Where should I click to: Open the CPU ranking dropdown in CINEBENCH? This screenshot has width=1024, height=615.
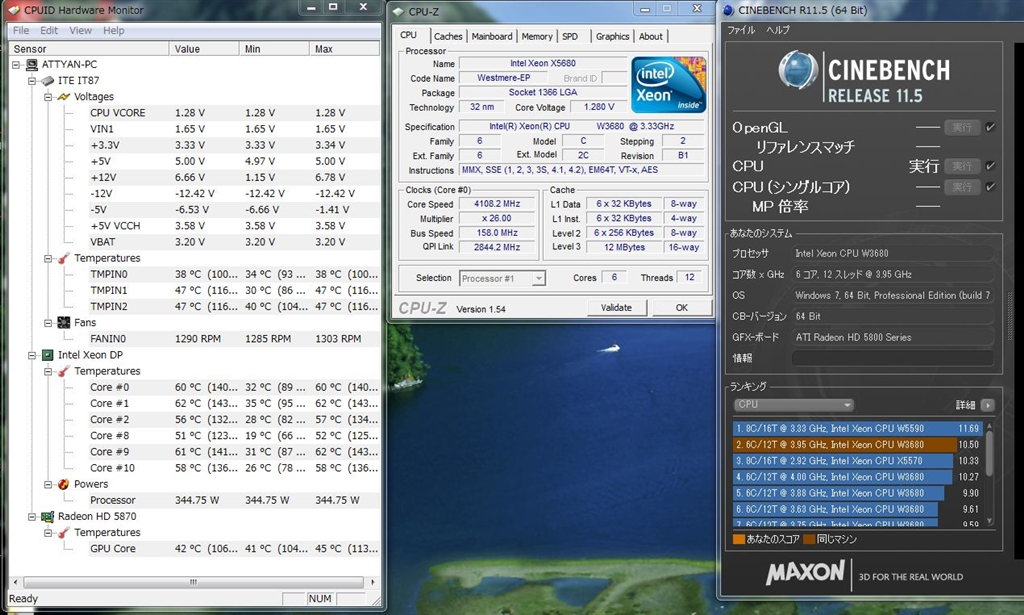(x=793, y=405)
